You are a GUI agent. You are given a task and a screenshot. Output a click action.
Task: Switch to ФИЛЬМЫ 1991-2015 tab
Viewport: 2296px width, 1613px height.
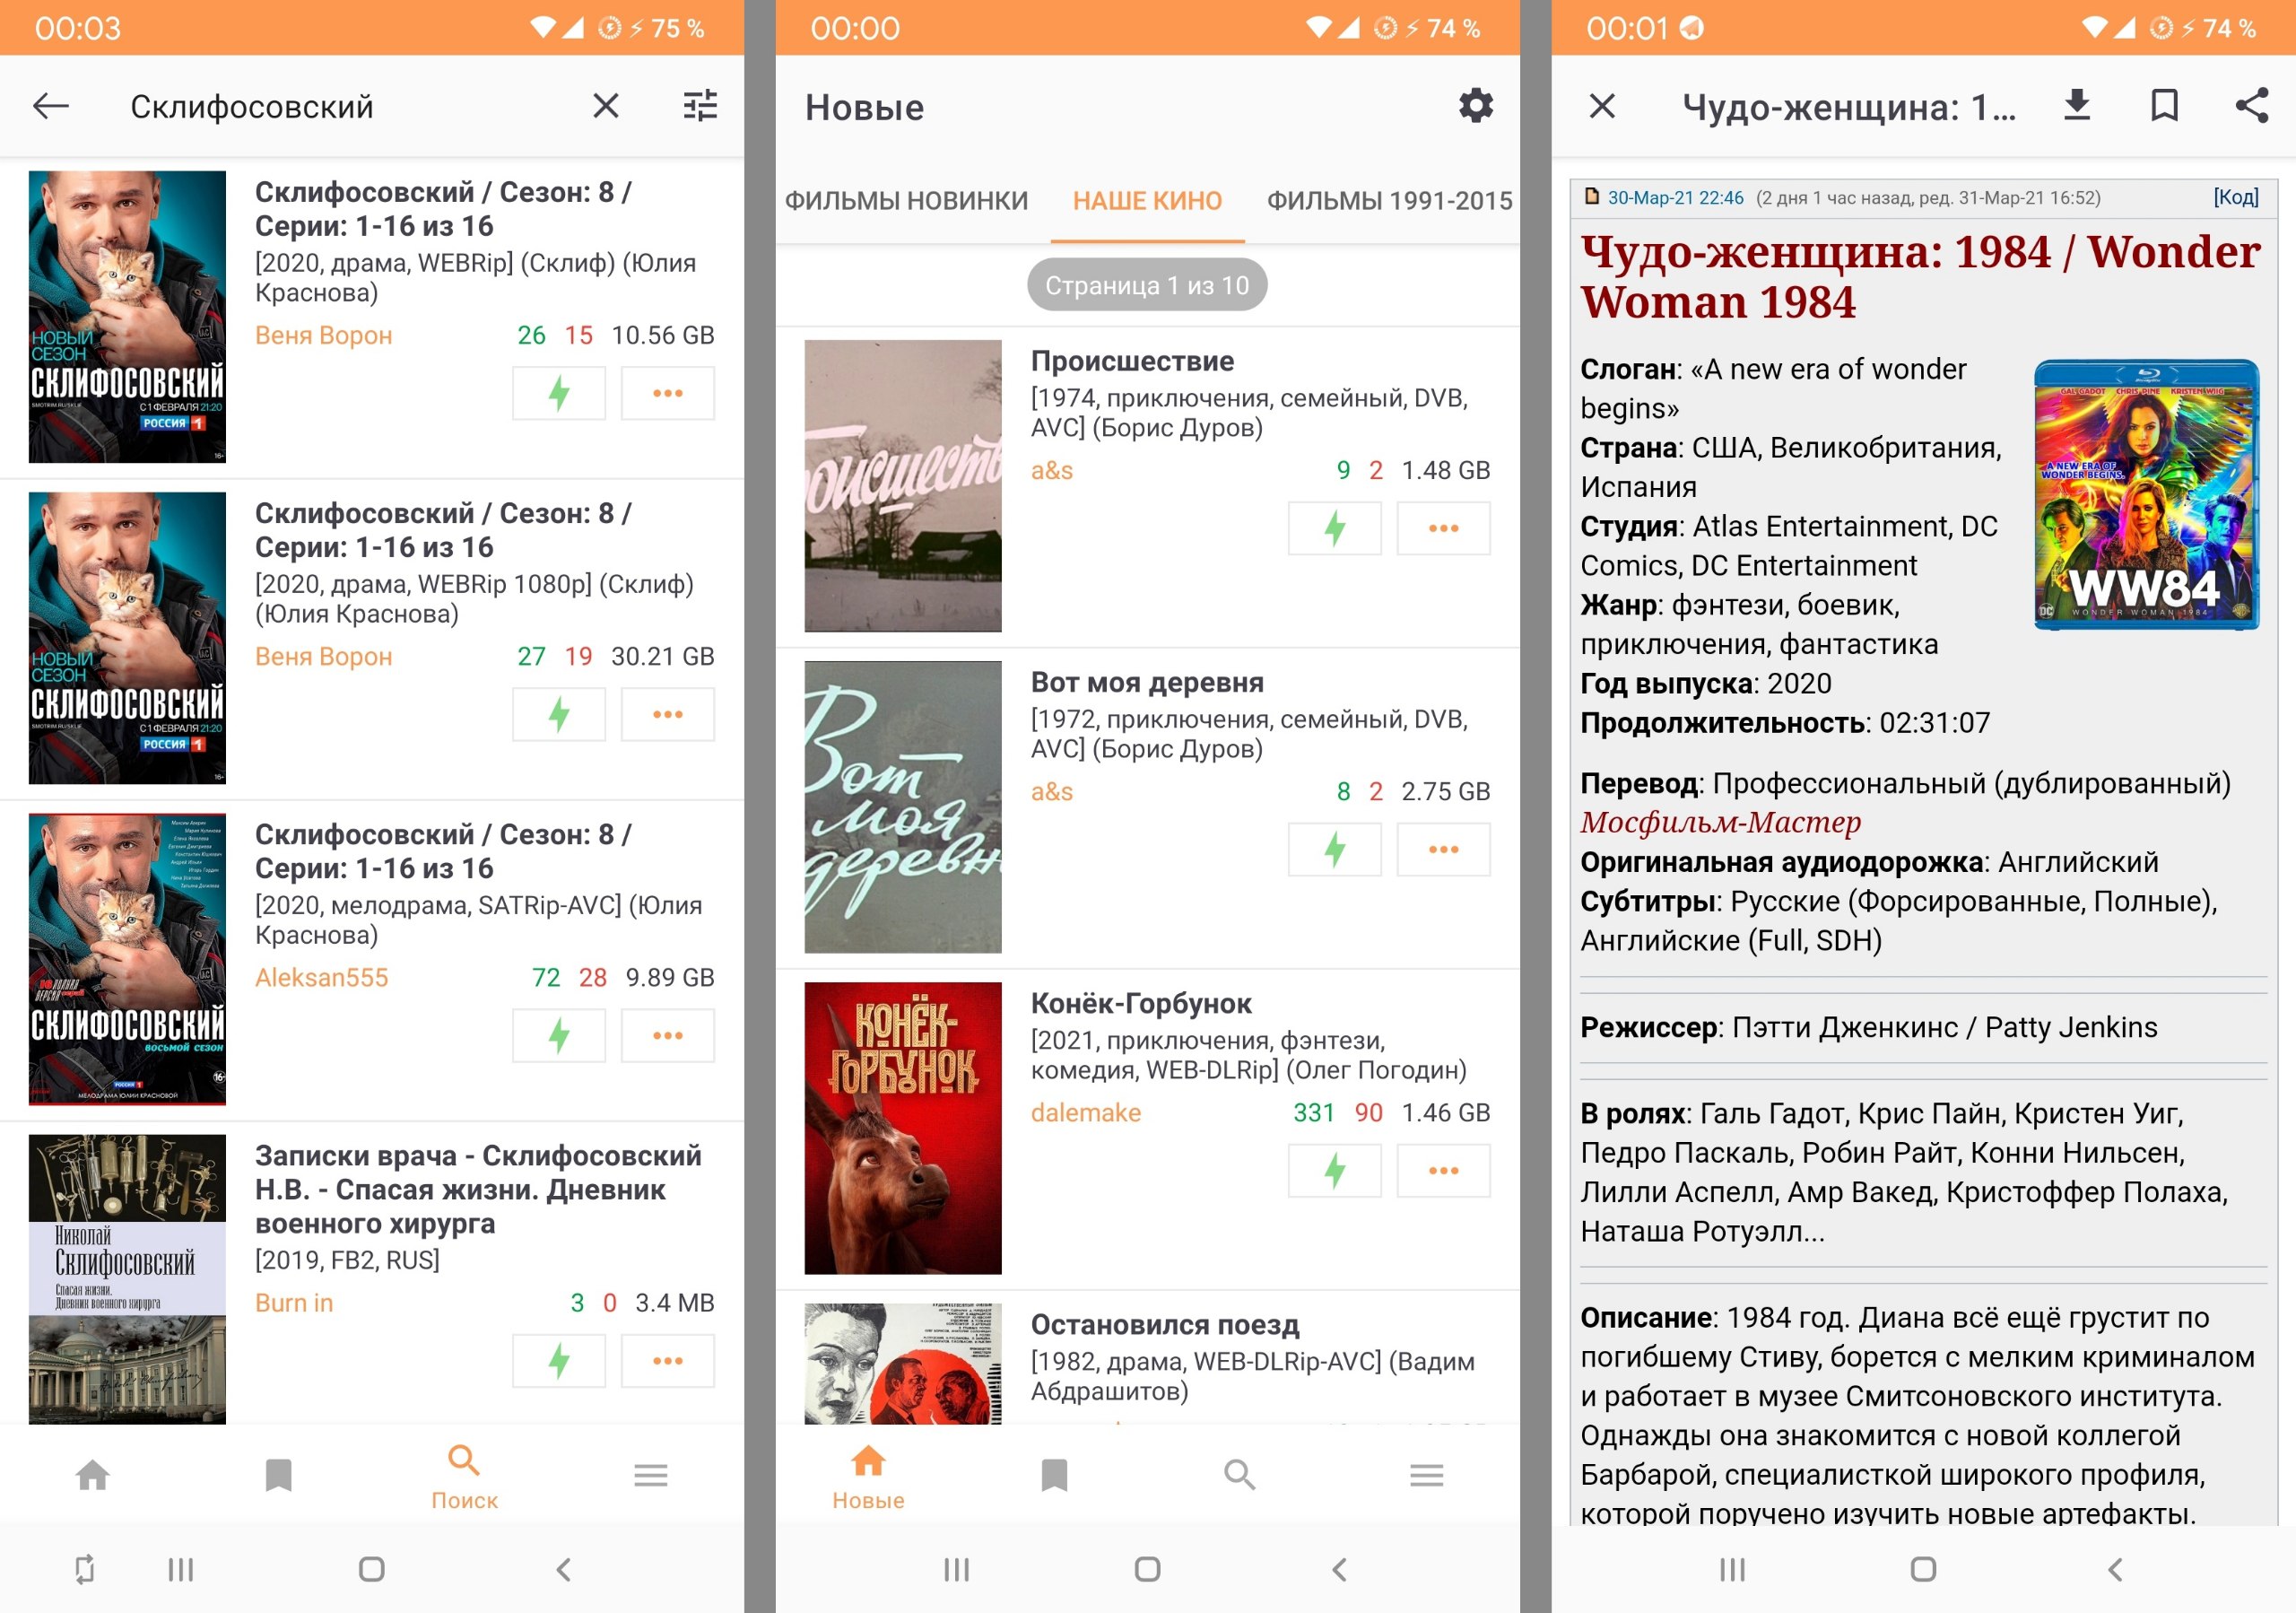1389,201
